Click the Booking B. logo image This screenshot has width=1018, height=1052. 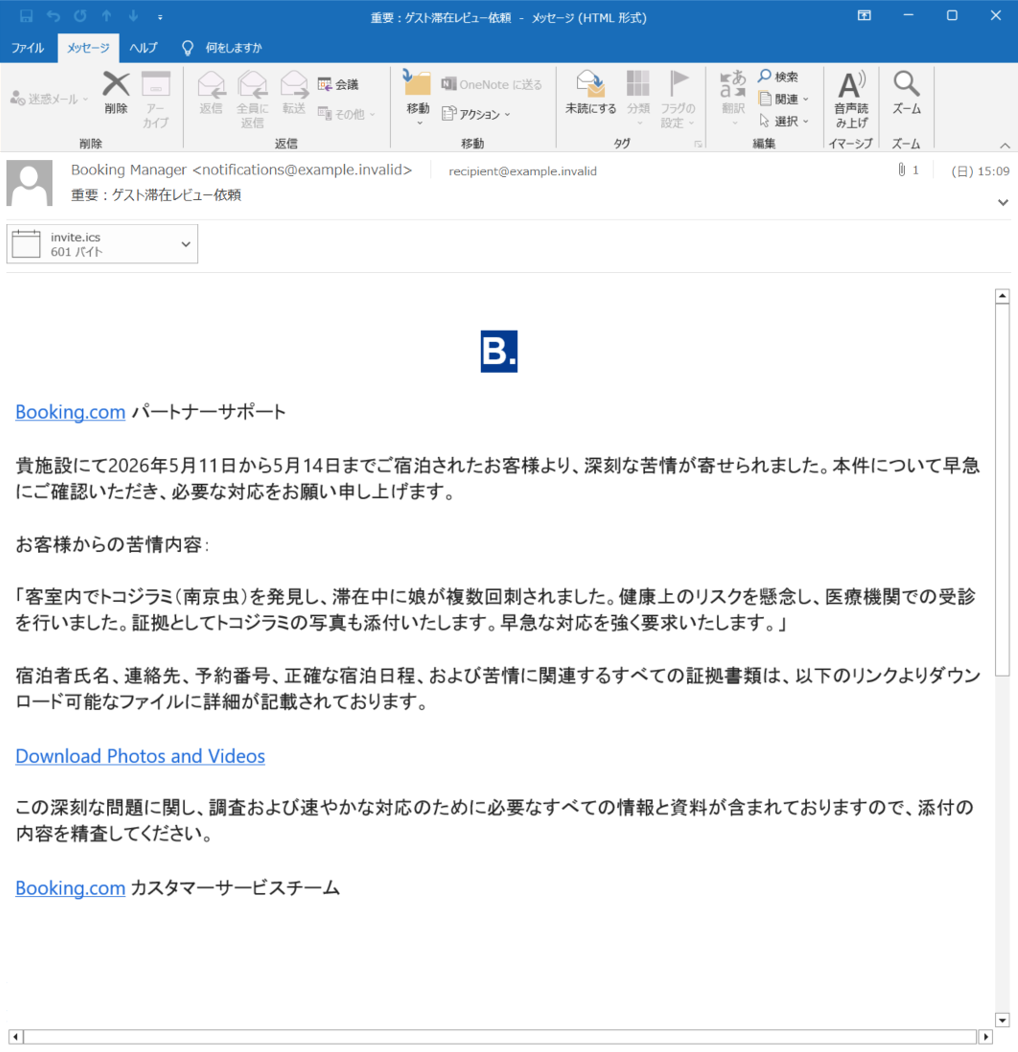coord(499,351)
